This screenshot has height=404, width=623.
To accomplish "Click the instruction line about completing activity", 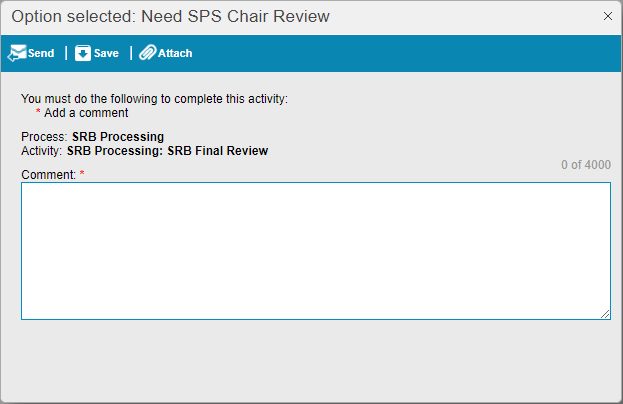I will [x=155, y=99].
